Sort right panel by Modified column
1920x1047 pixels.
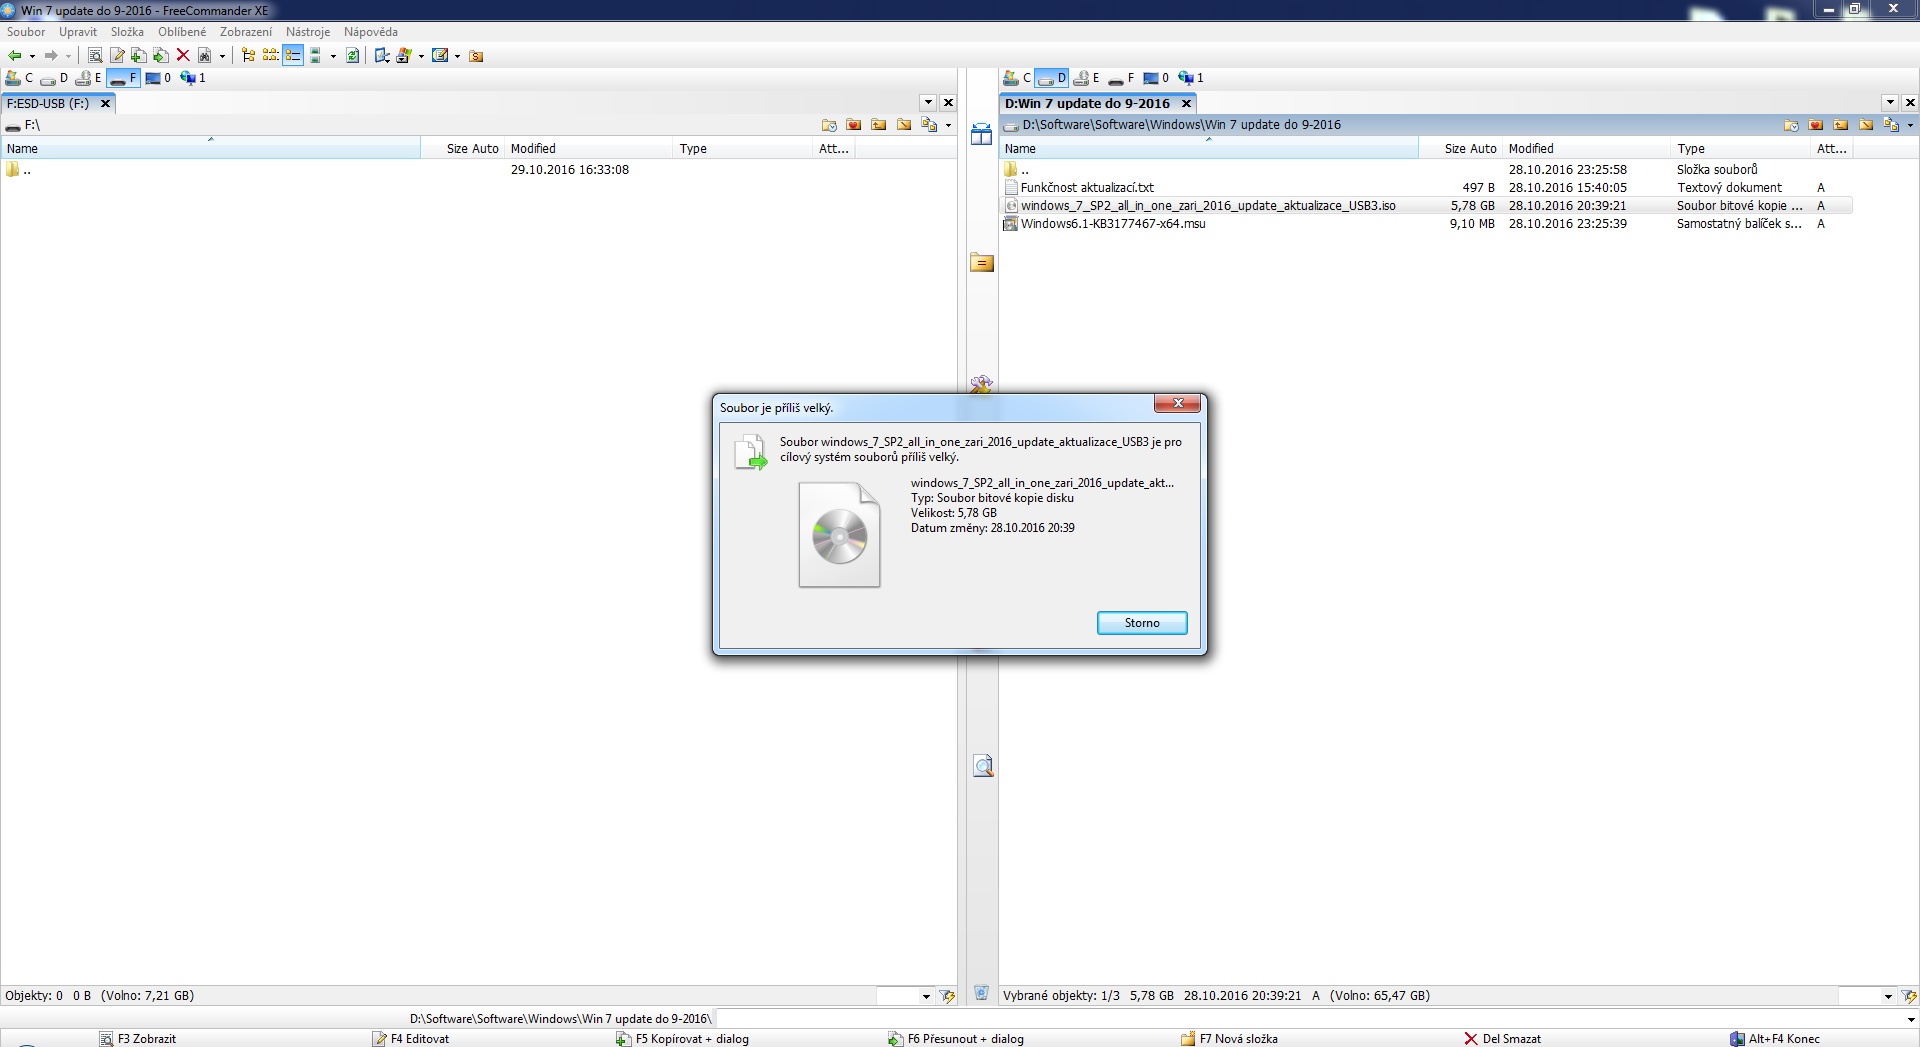click(1587, 148)
